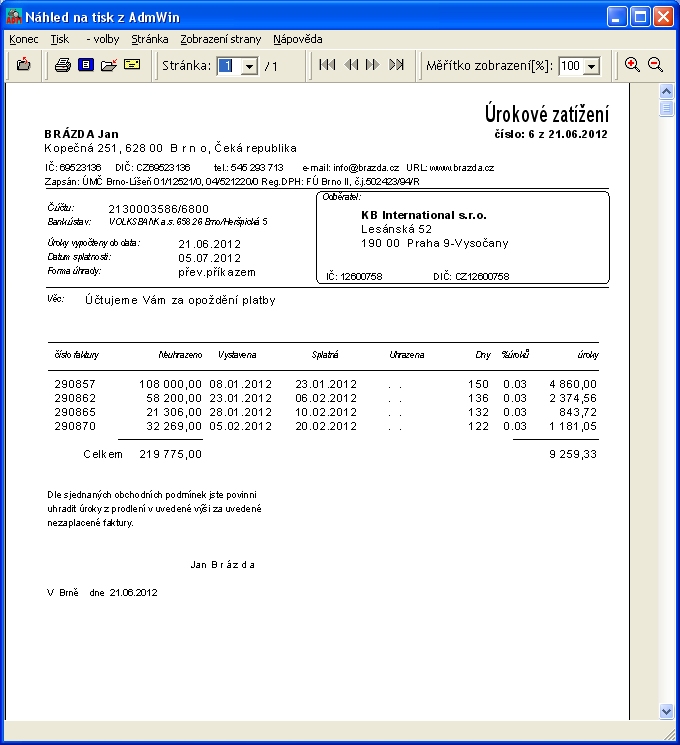Viewport: 680px width, 745px height.
Task: Open the Stránka menu
Action: [150, 39]
